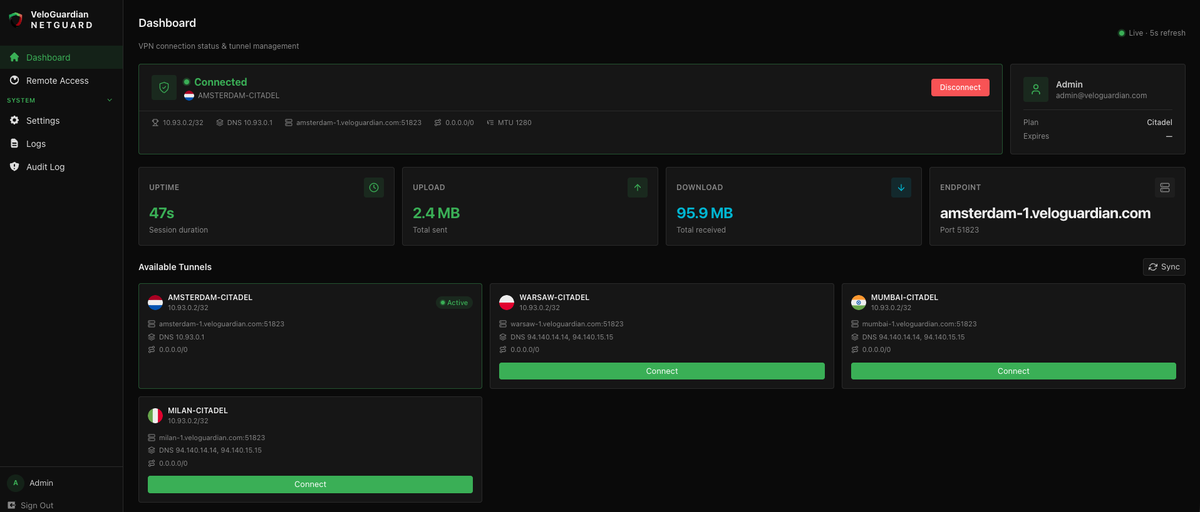This screenshot has height=512, width=1200.
Task: Click the Available Tunnels heading
Action: pyautogui.click(x=175, y=267)
